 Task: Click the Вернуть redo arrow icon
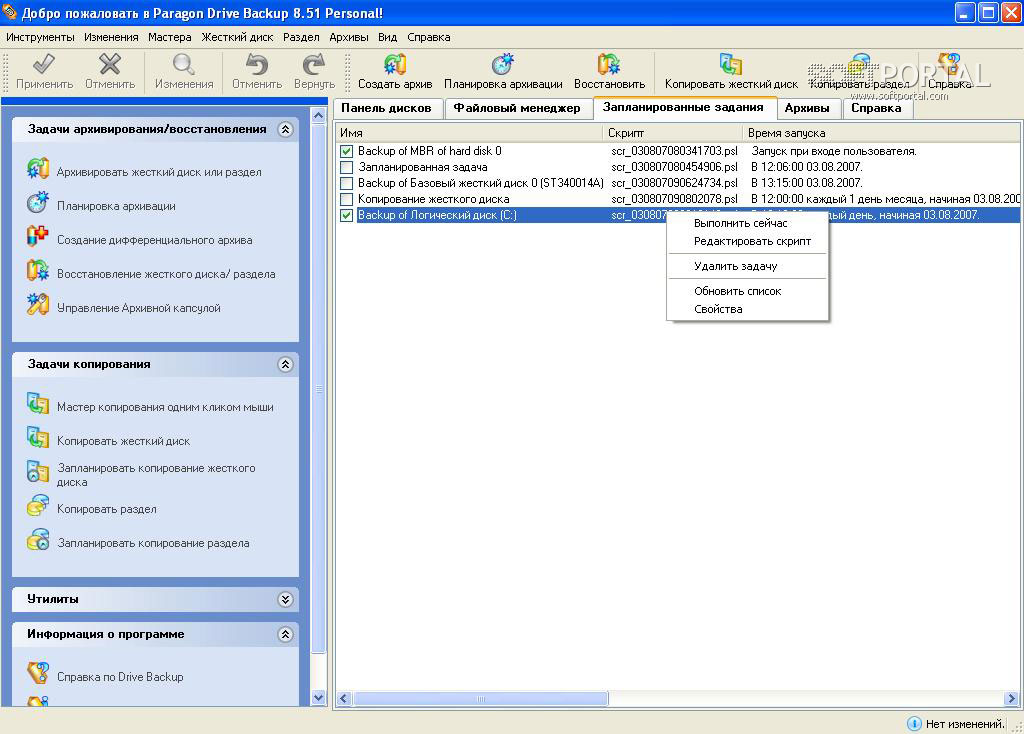pos(314,64)
